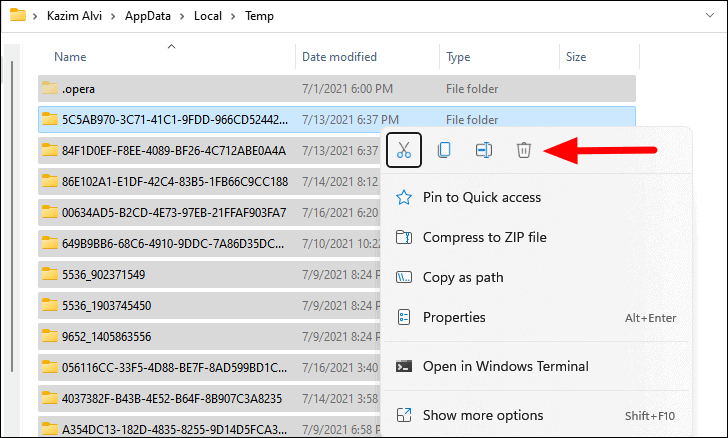
Task: Expand chevron after AppData in breadcrumb
Action: click(x=178, y=16)
